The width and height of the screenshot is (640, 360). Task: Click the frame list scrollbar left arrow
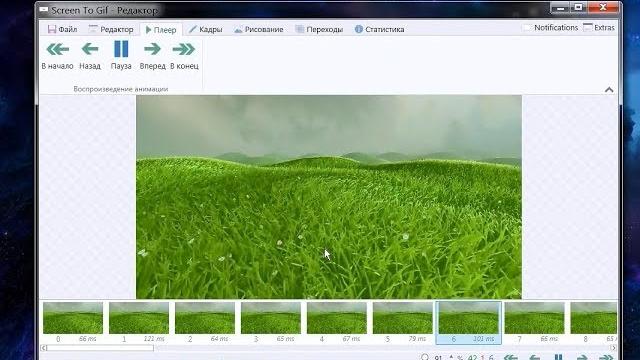[x=44, y=348]
